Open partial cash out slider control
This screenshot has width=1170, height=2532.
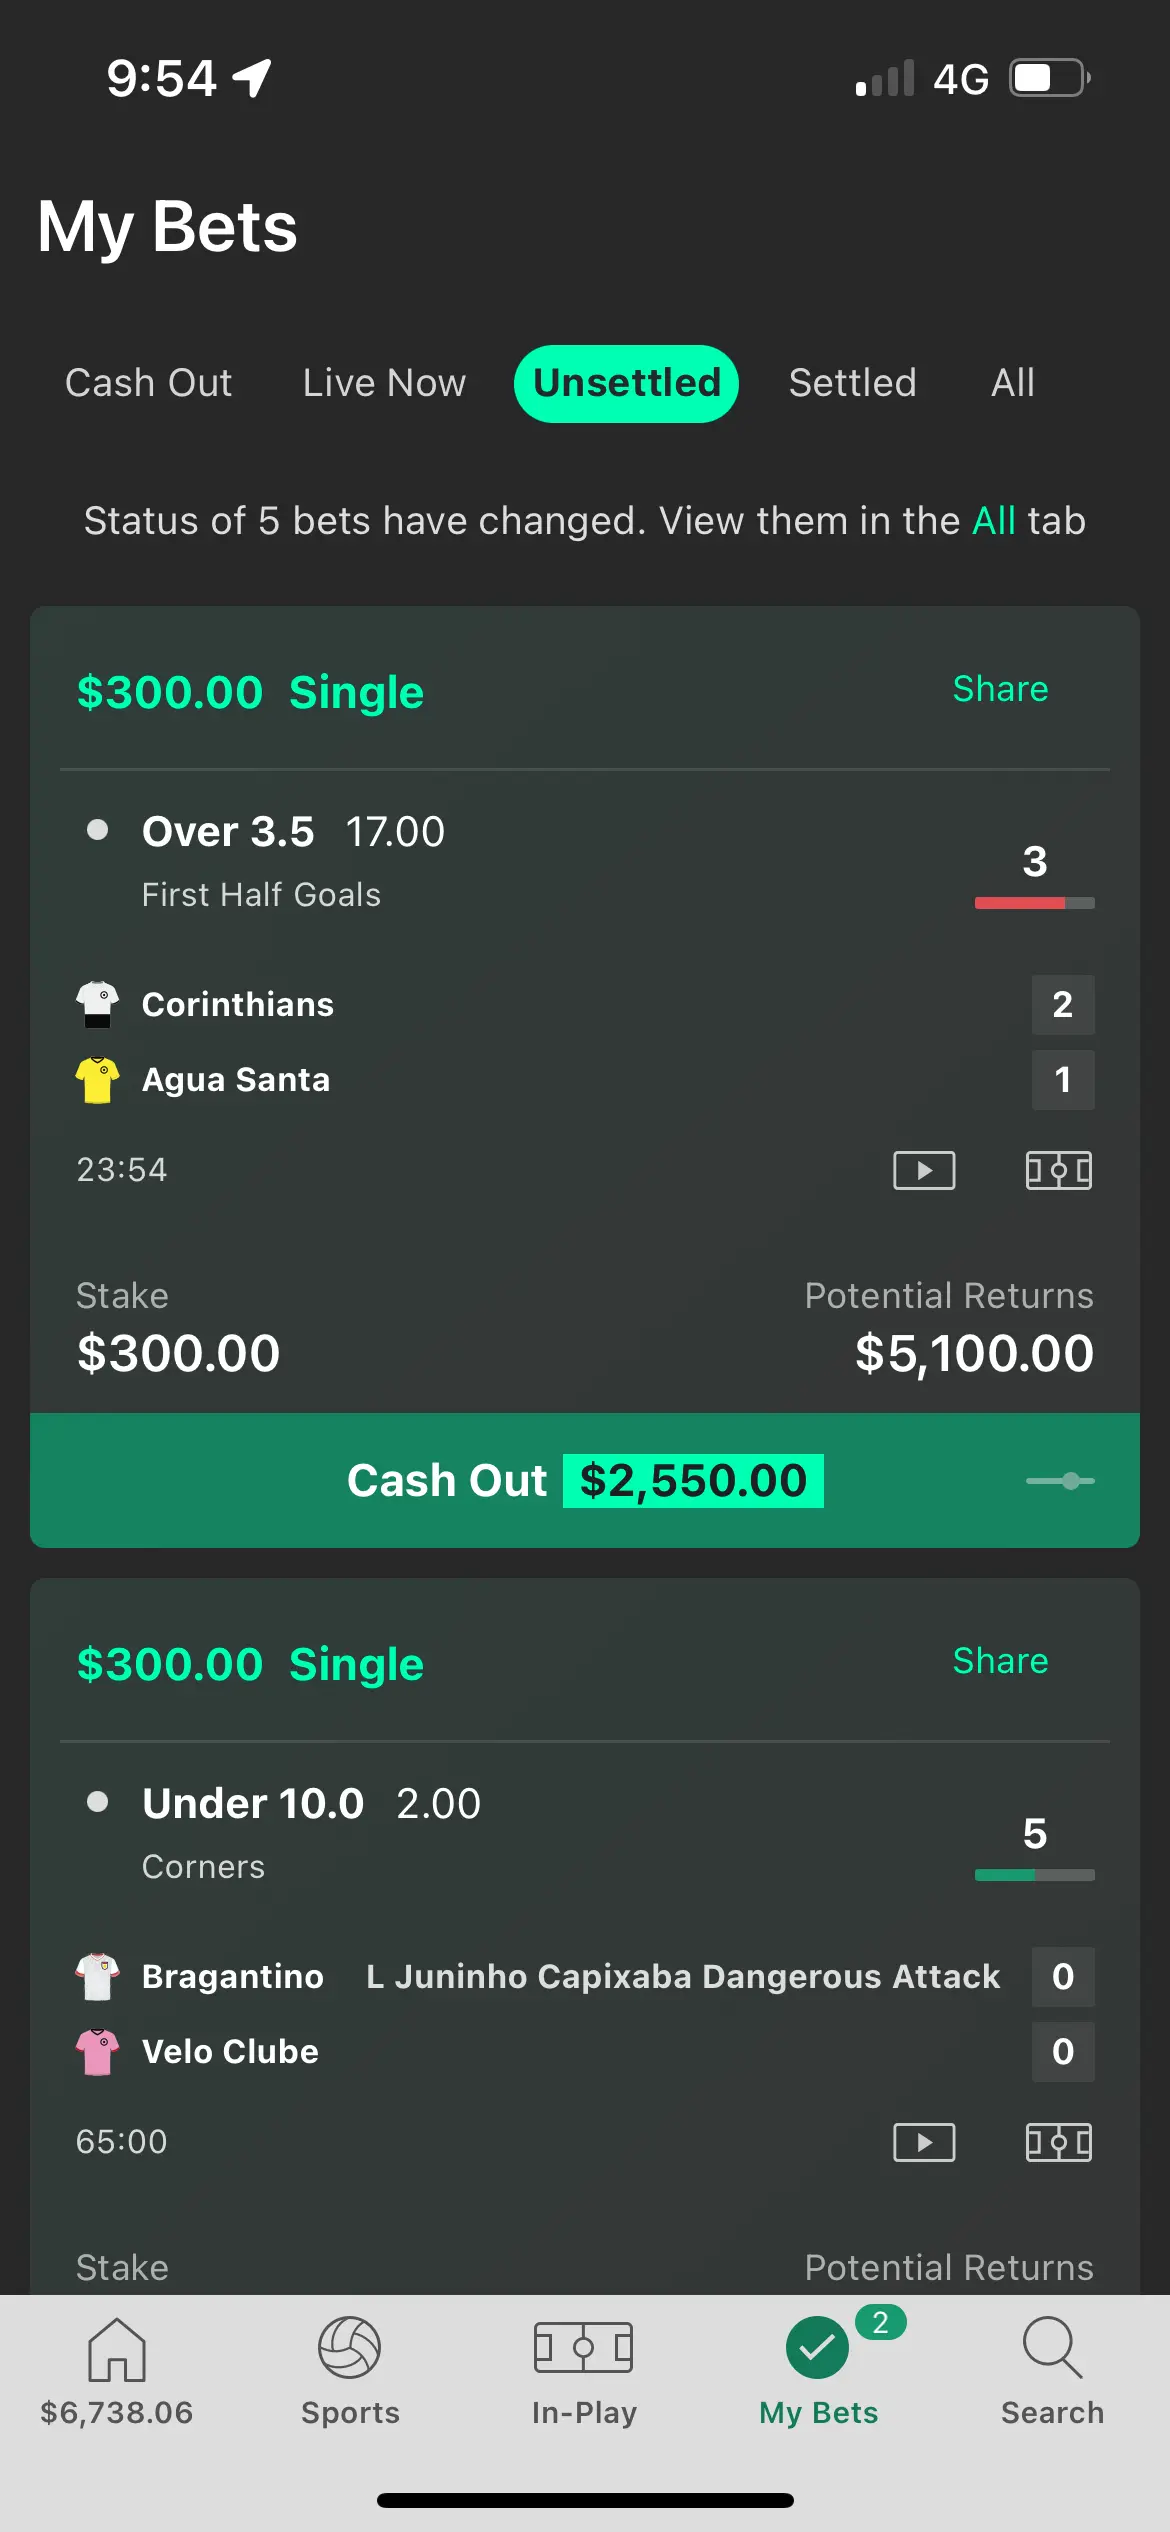click(1061, 1481)
